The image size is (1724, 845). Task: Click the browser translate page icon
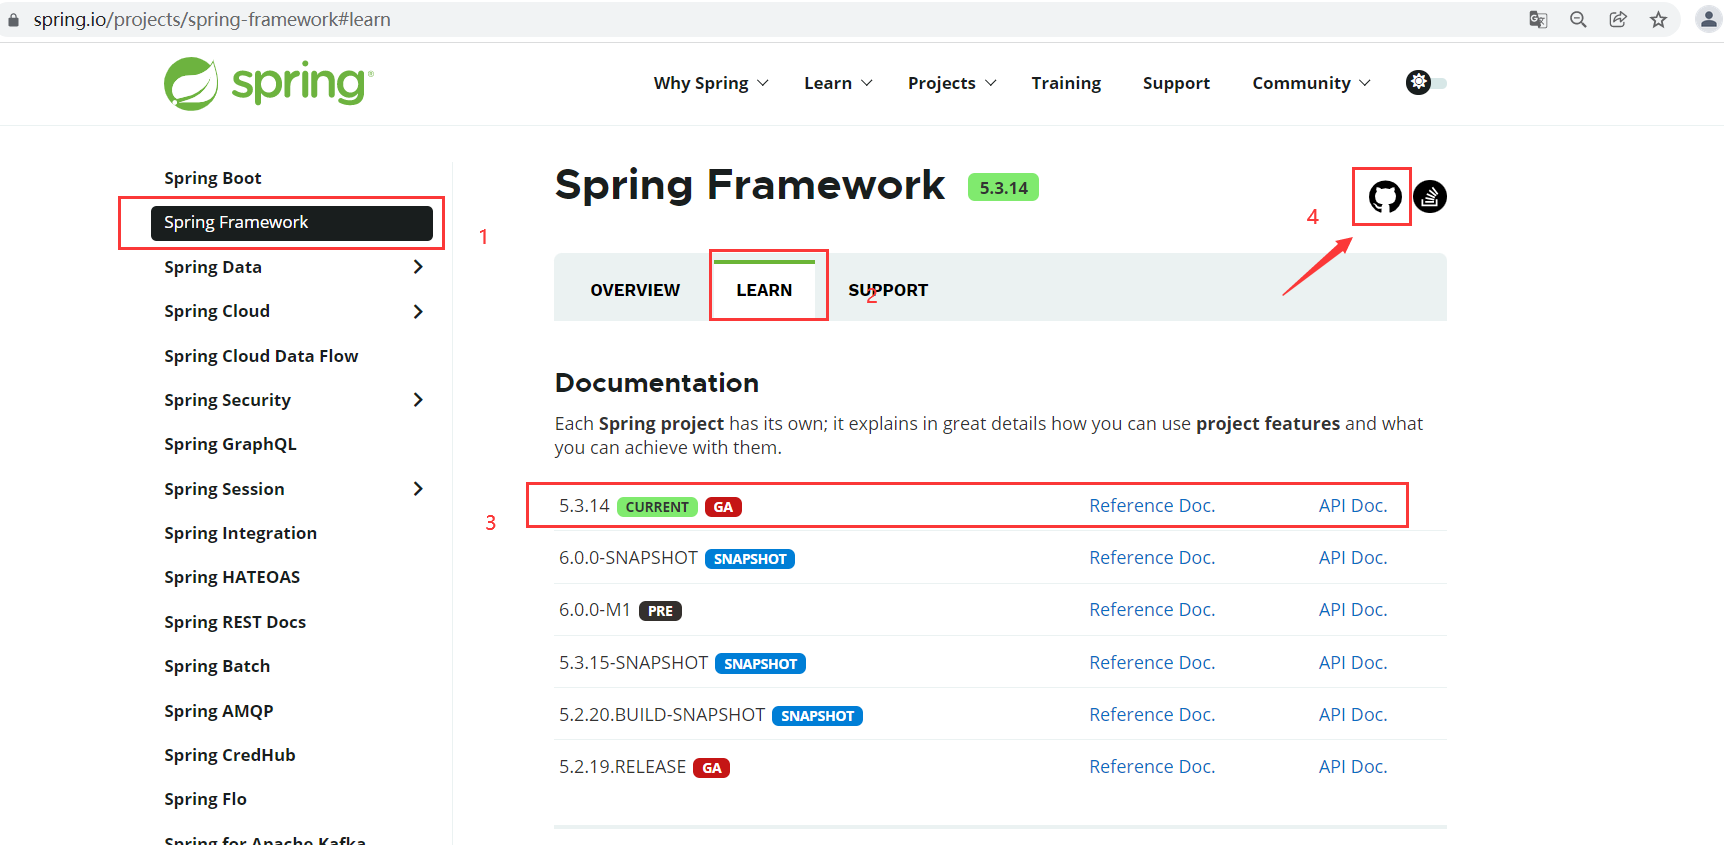click(x=1538, y=19)
